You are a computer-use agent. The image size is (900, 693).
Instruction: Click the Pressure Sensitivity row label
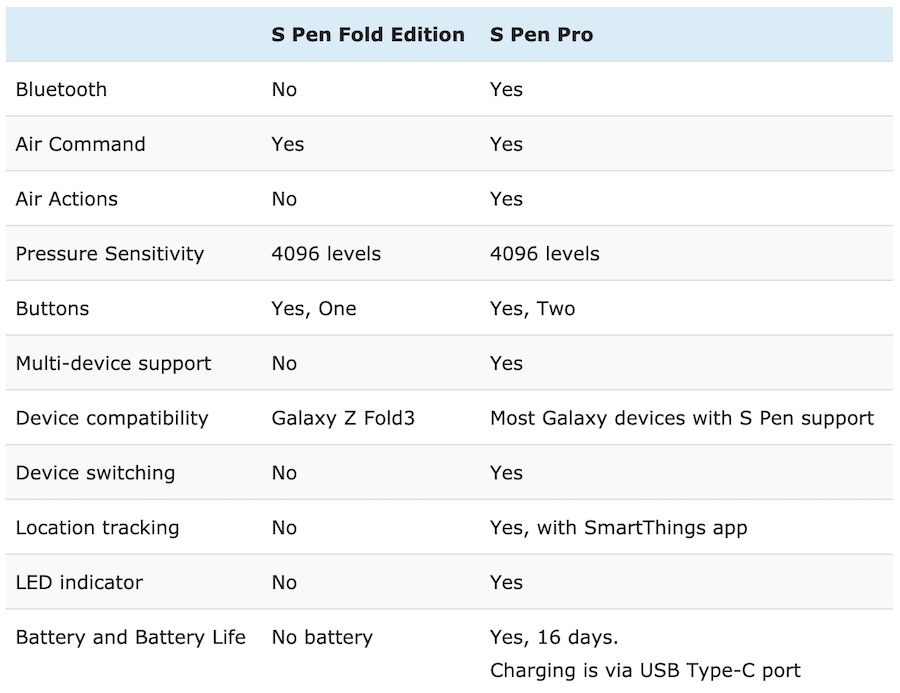109,254
